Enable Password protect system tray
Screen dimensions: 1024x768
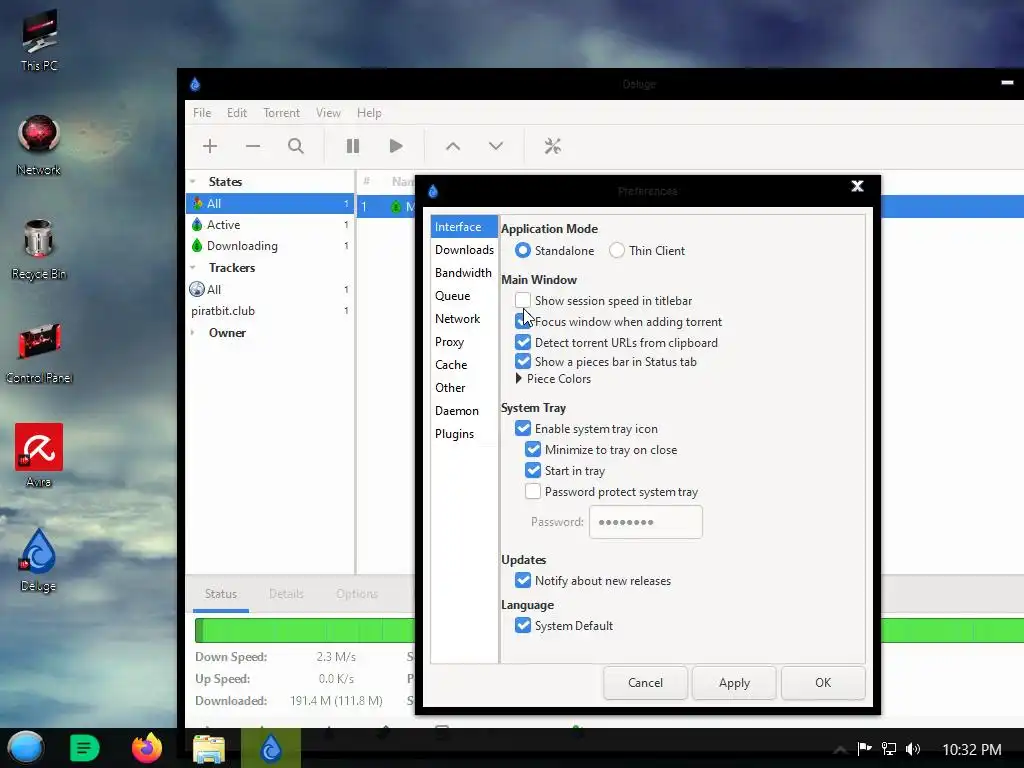533,491
